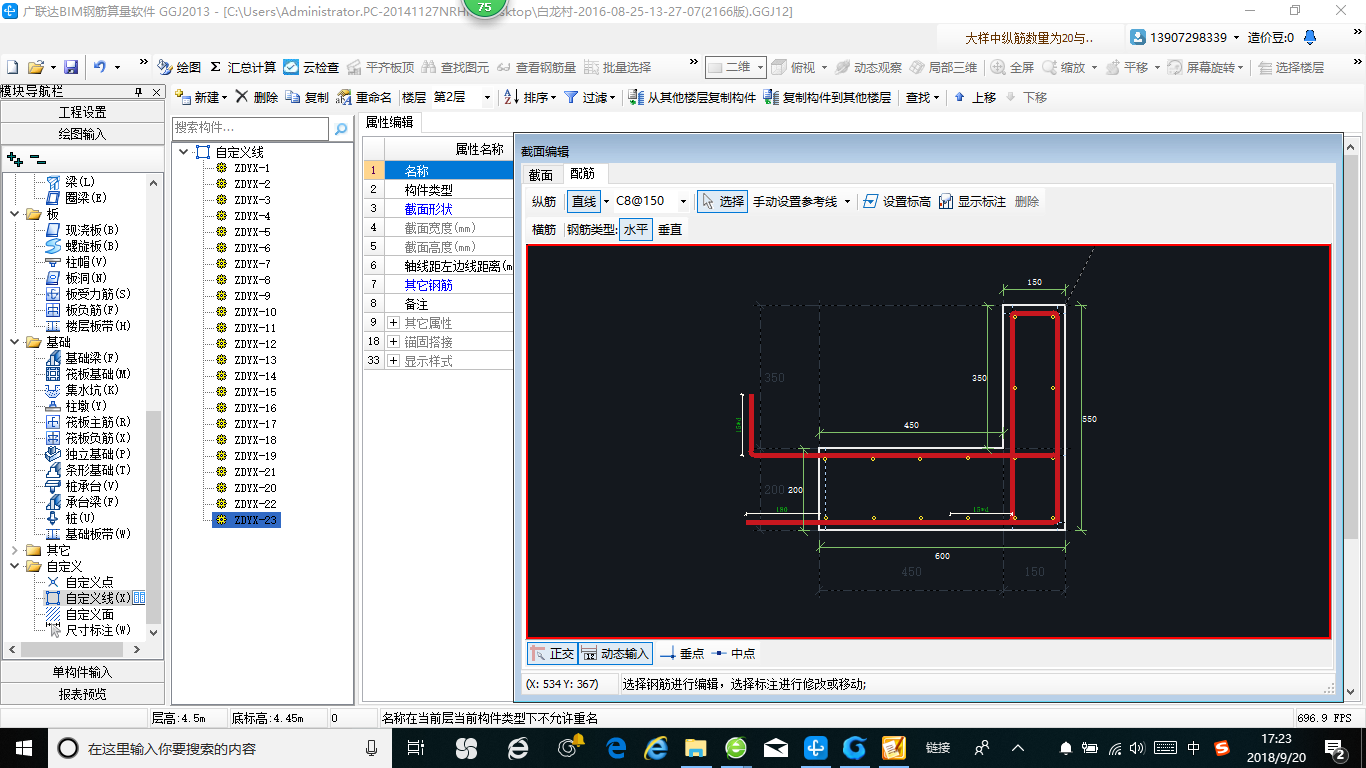Viewport: 1366px width, 768px height.
Task: Open 绘图输入 section
Action: tap(82, 133)
